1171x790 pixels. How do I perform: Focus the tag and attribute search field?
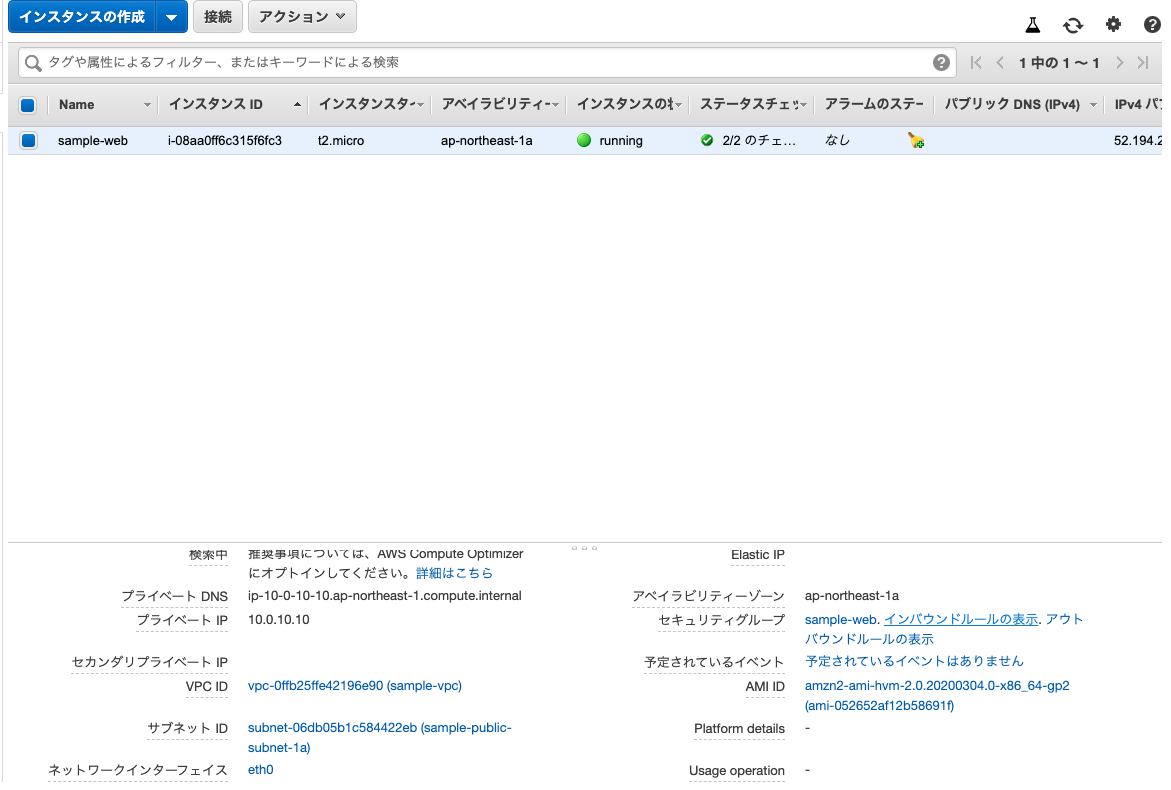[x=480, y=63]
